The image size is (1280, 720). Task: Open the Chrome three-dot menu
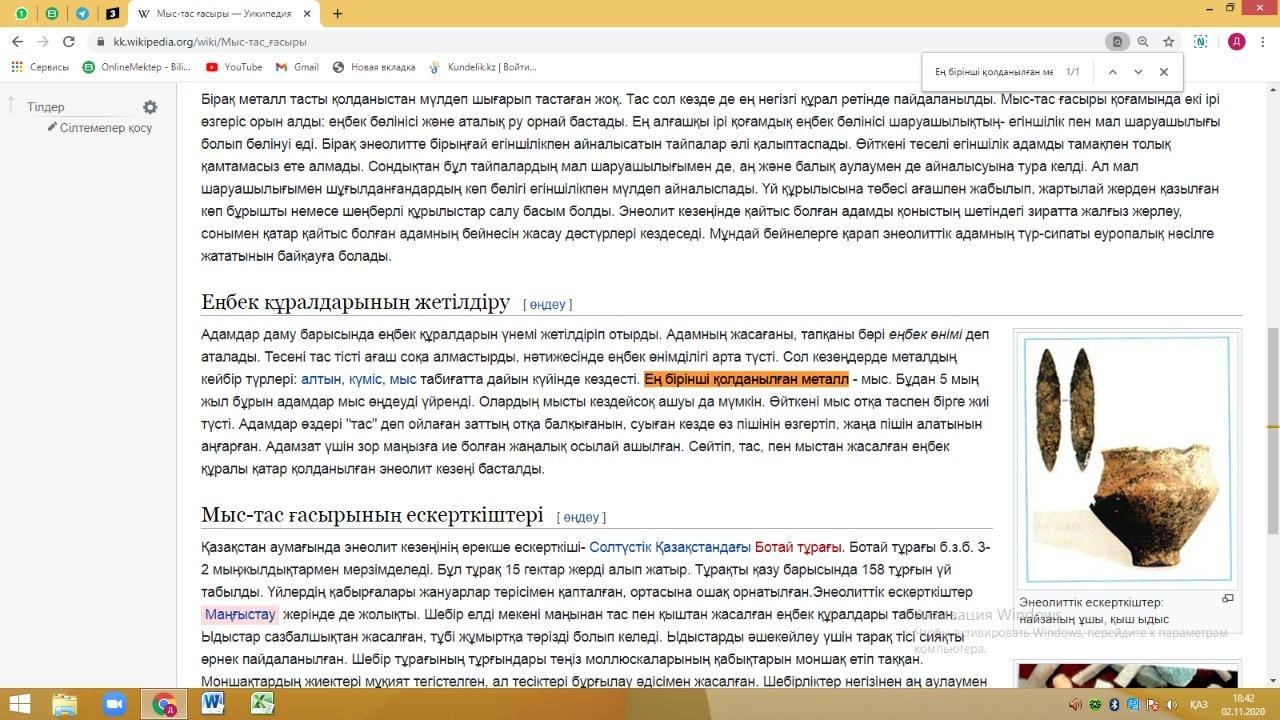1262,42
